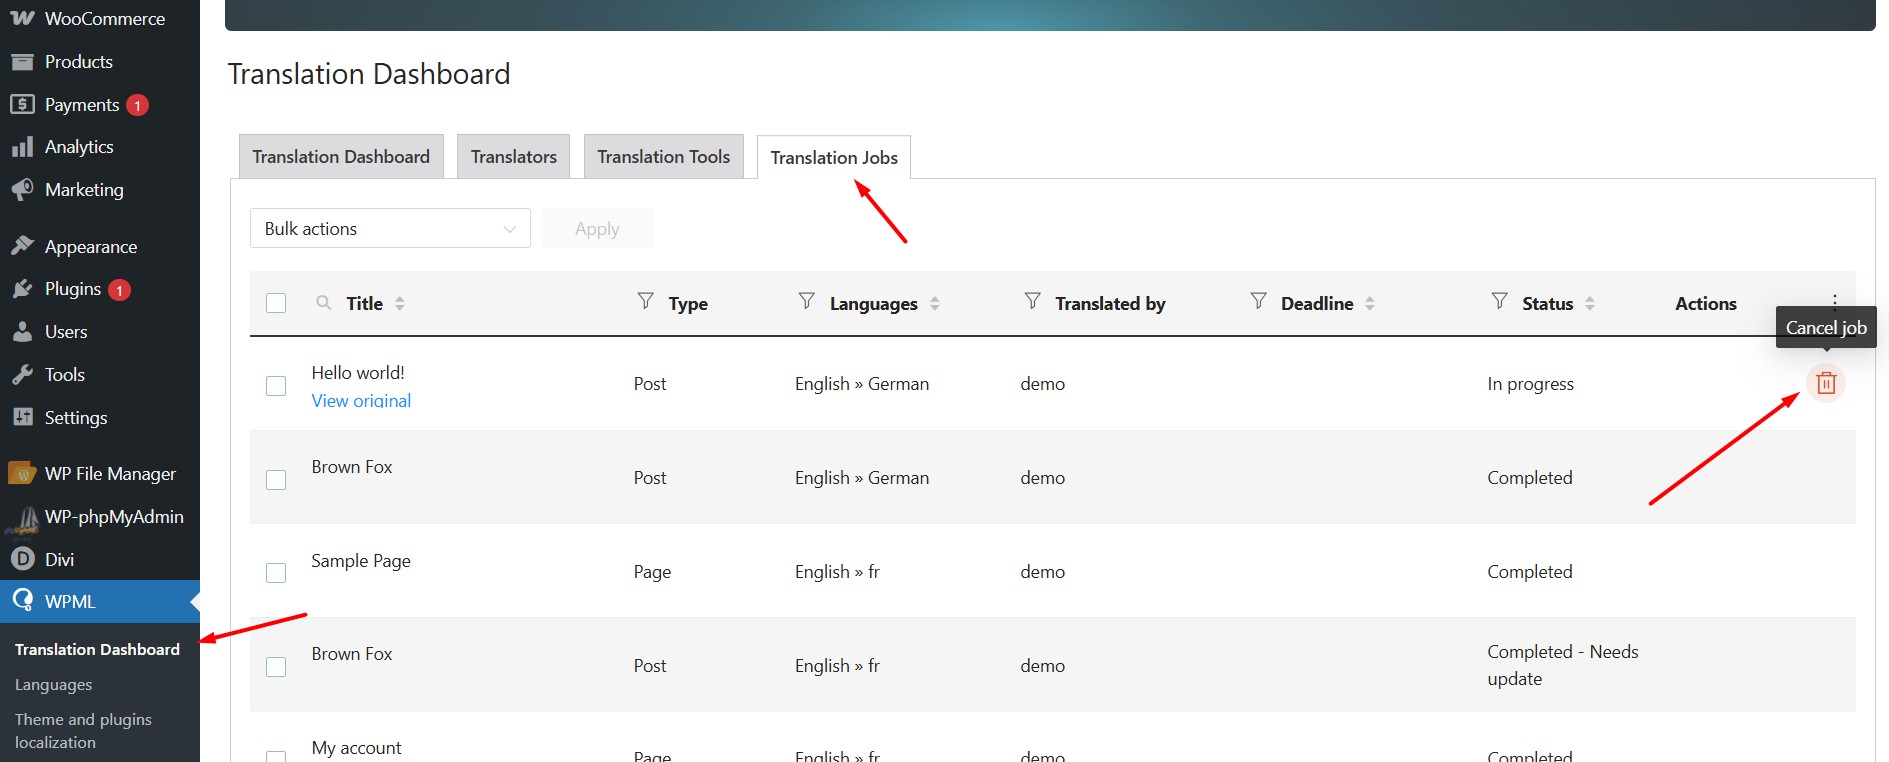1889x762 pixels.
Task: Sort jobs by Status arrows
Action: [x=1589, y=303]
